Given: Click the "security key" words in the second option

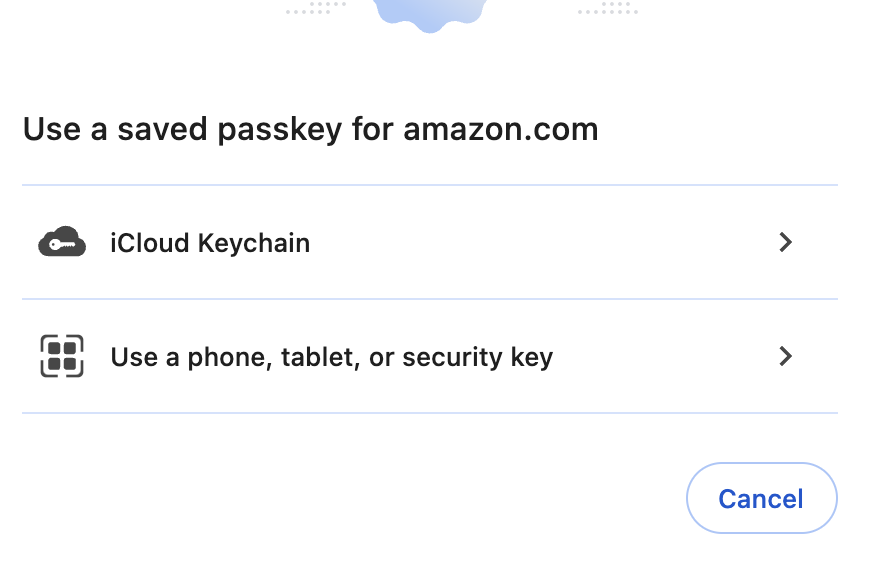Looking at the screenshot, I should click(477, 357).
